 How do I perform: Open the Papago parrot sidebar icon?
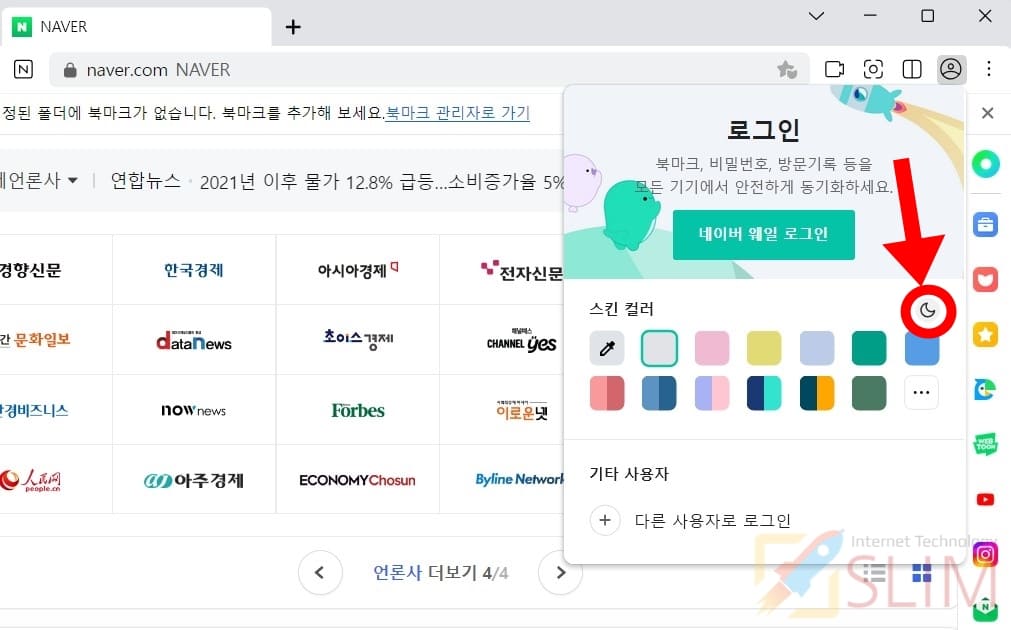(985, 389)
